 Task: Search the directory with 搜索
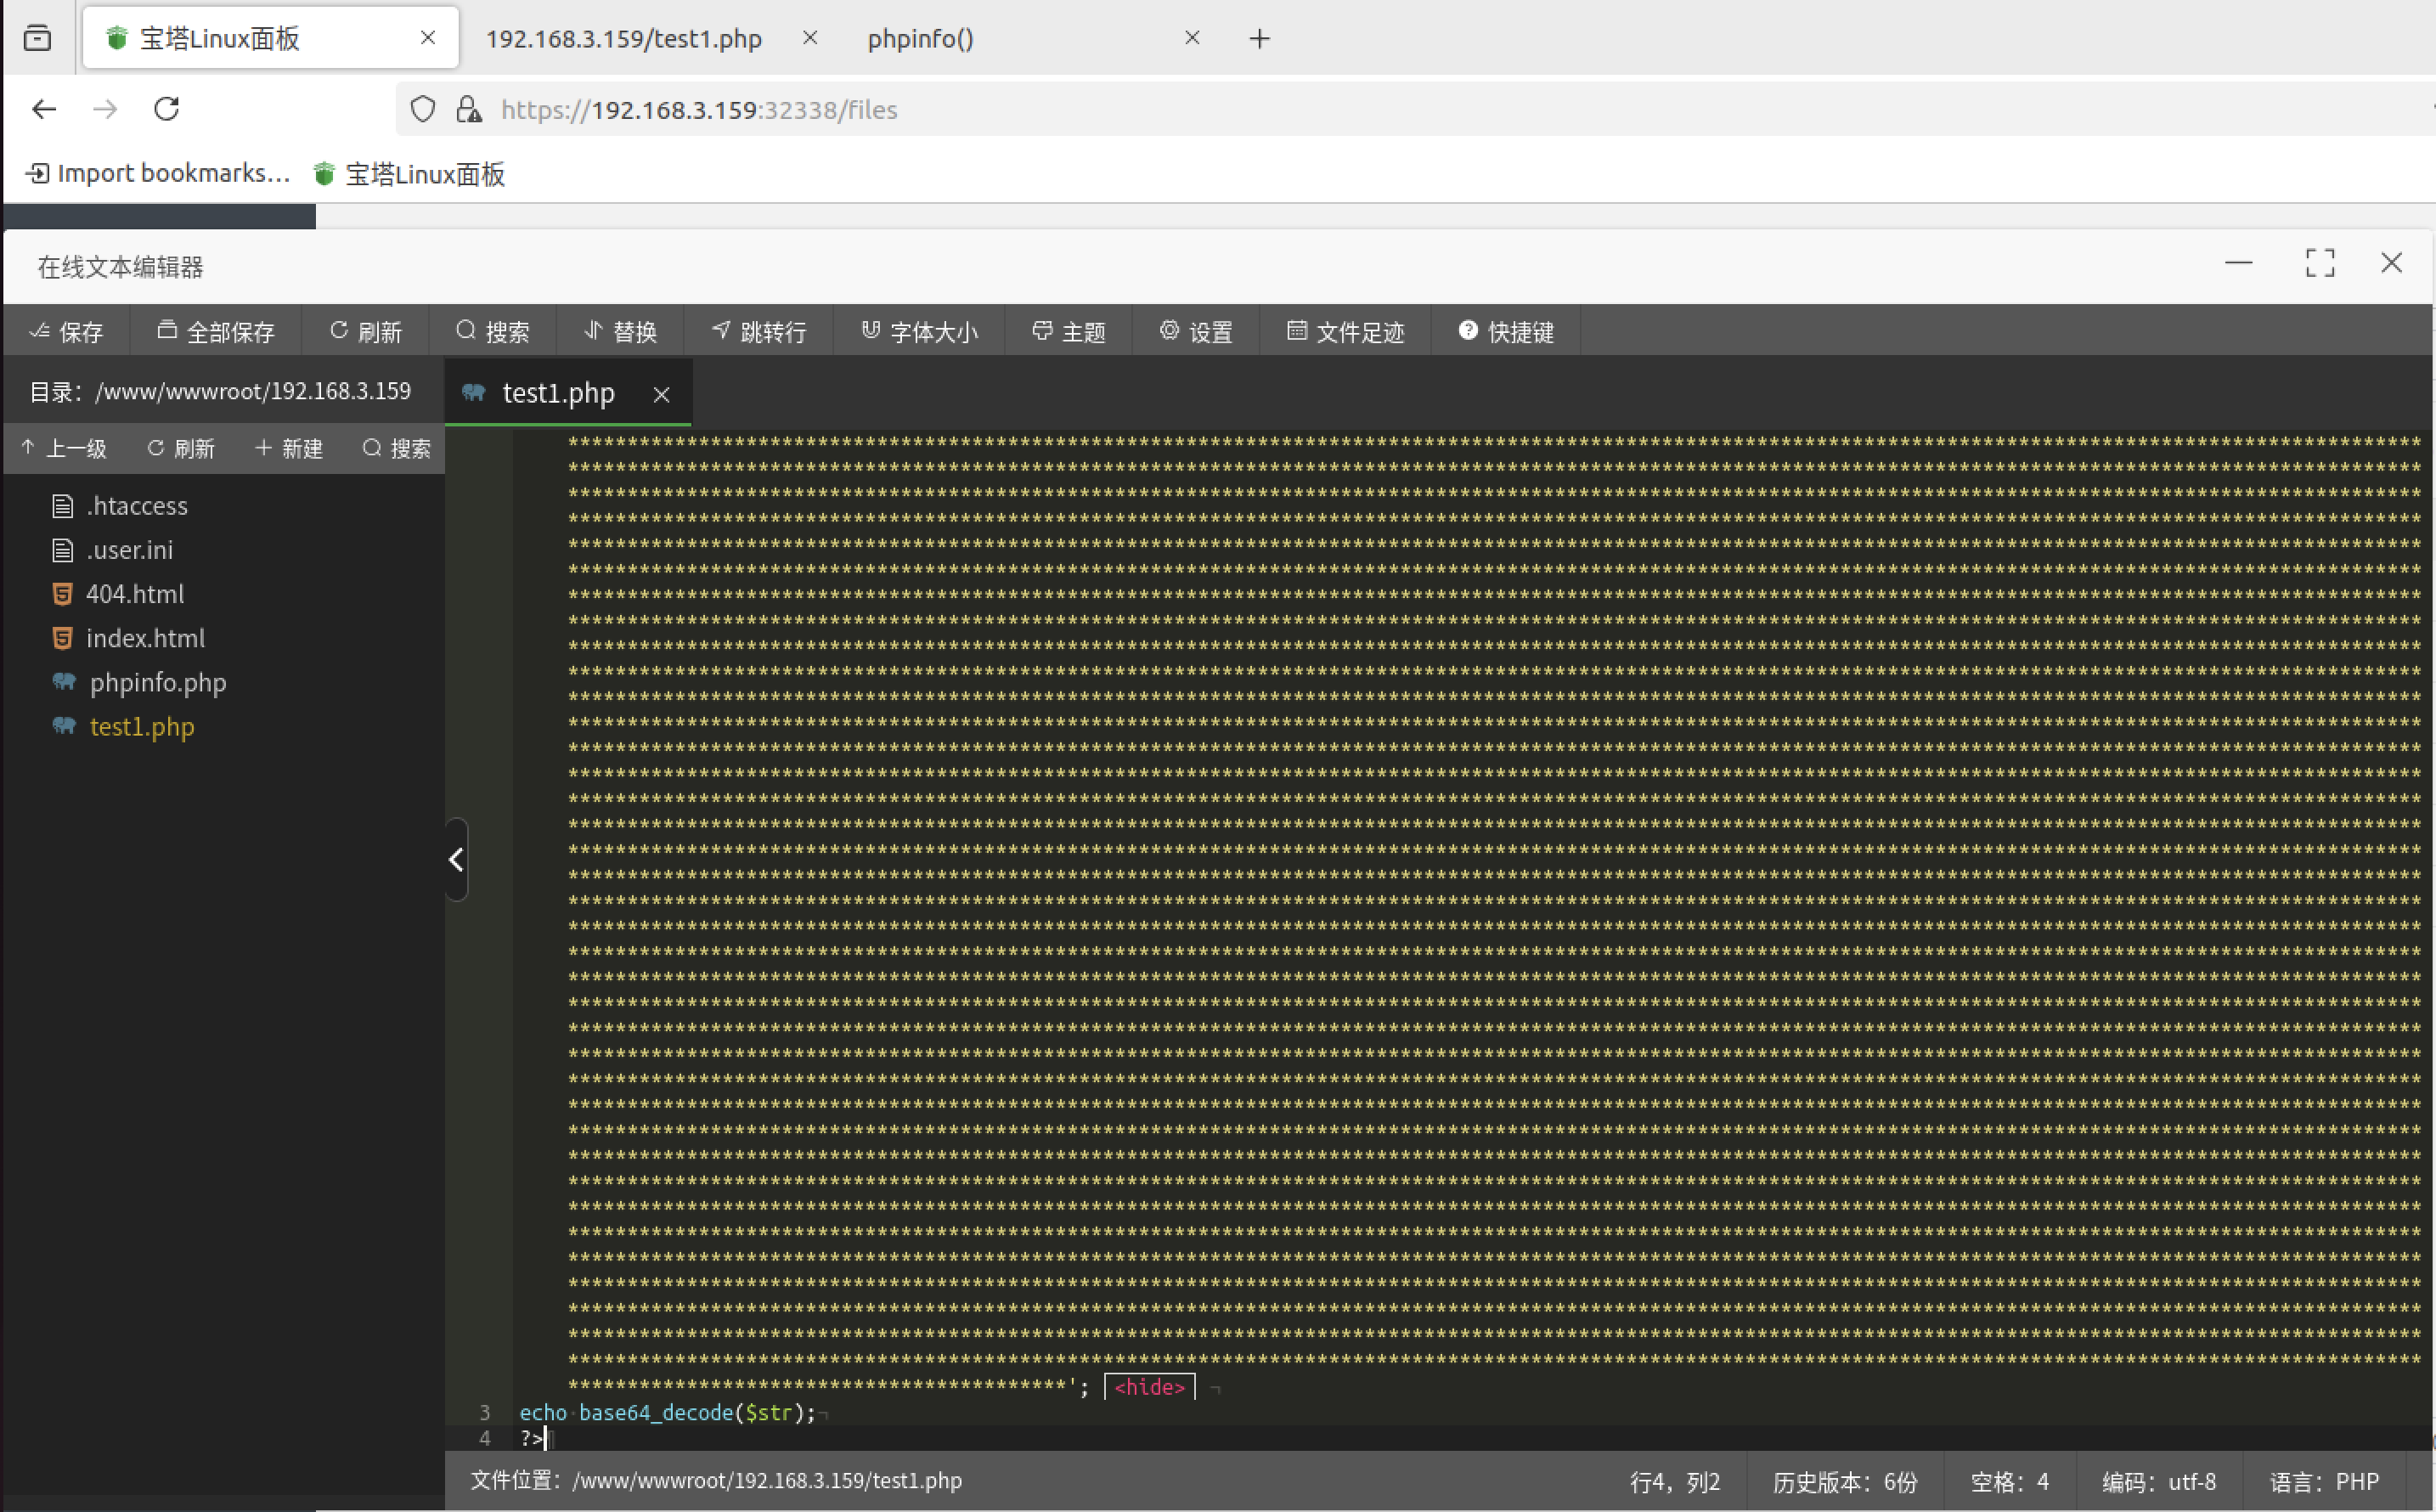click(397, 448)
